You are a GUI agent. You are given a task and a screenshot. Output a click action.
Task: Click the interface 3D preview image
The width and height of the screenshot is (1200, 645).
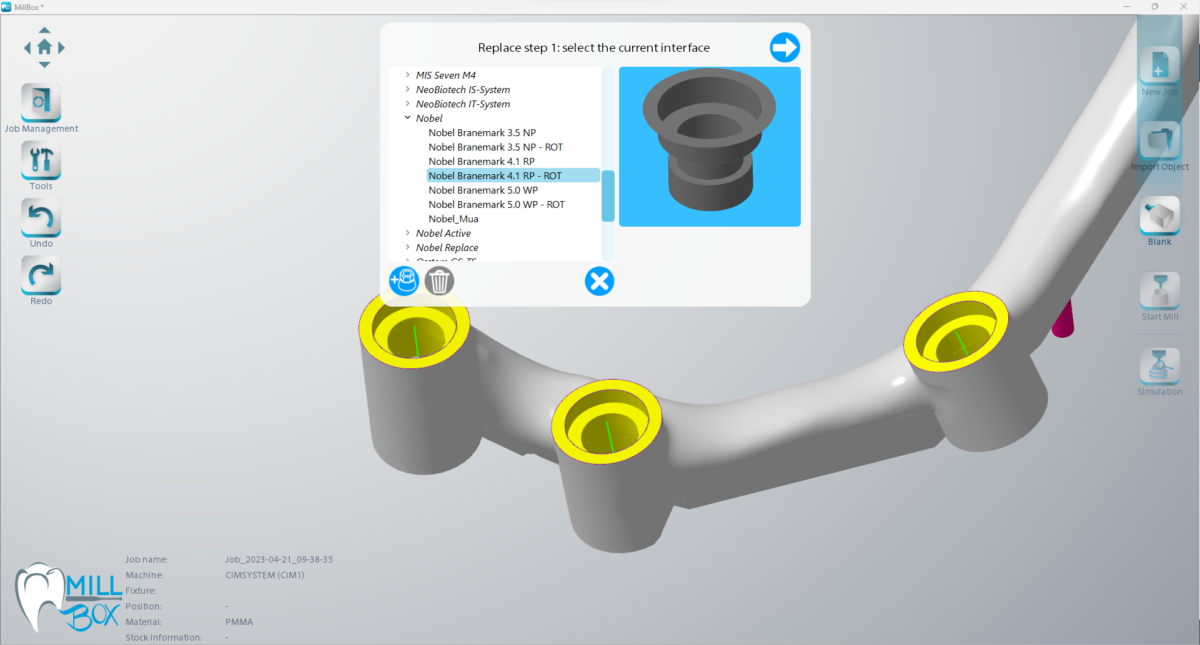coord(710,147)
